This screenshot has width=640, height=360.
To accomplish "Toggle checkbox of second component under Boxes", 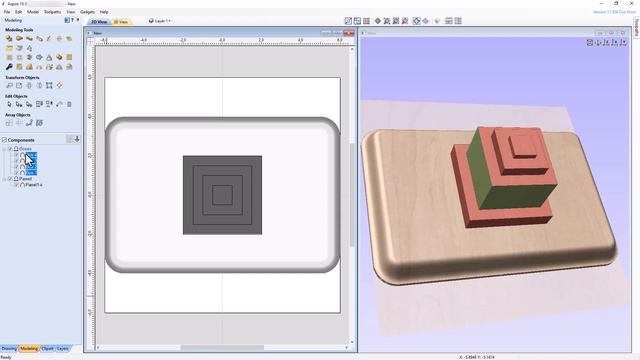I will point(17,161).
